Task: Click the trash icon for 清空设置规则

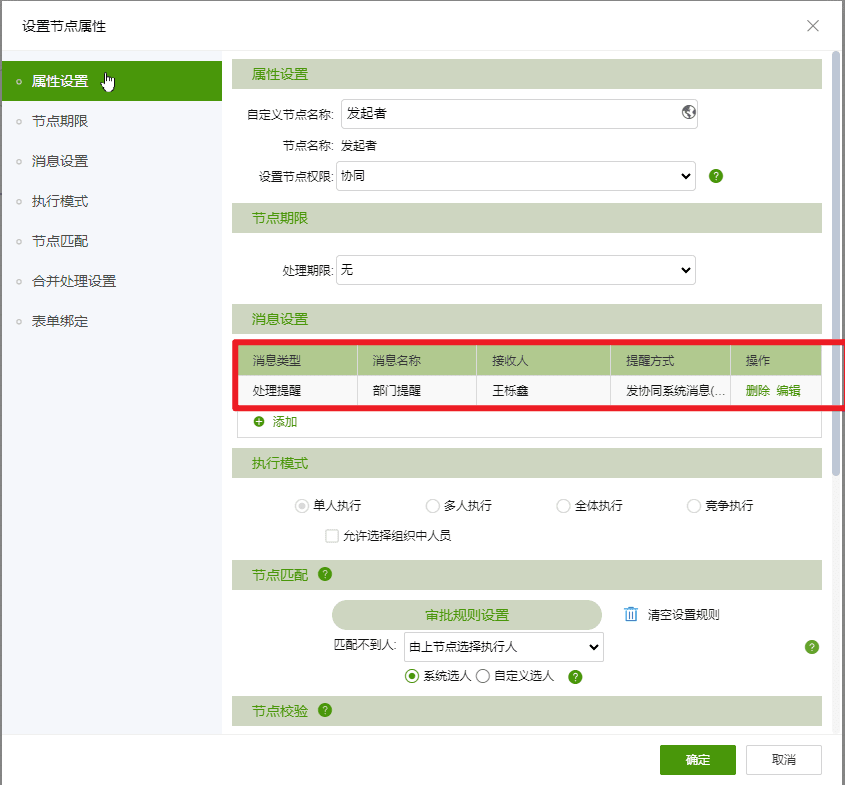Action: pos(631,614)
